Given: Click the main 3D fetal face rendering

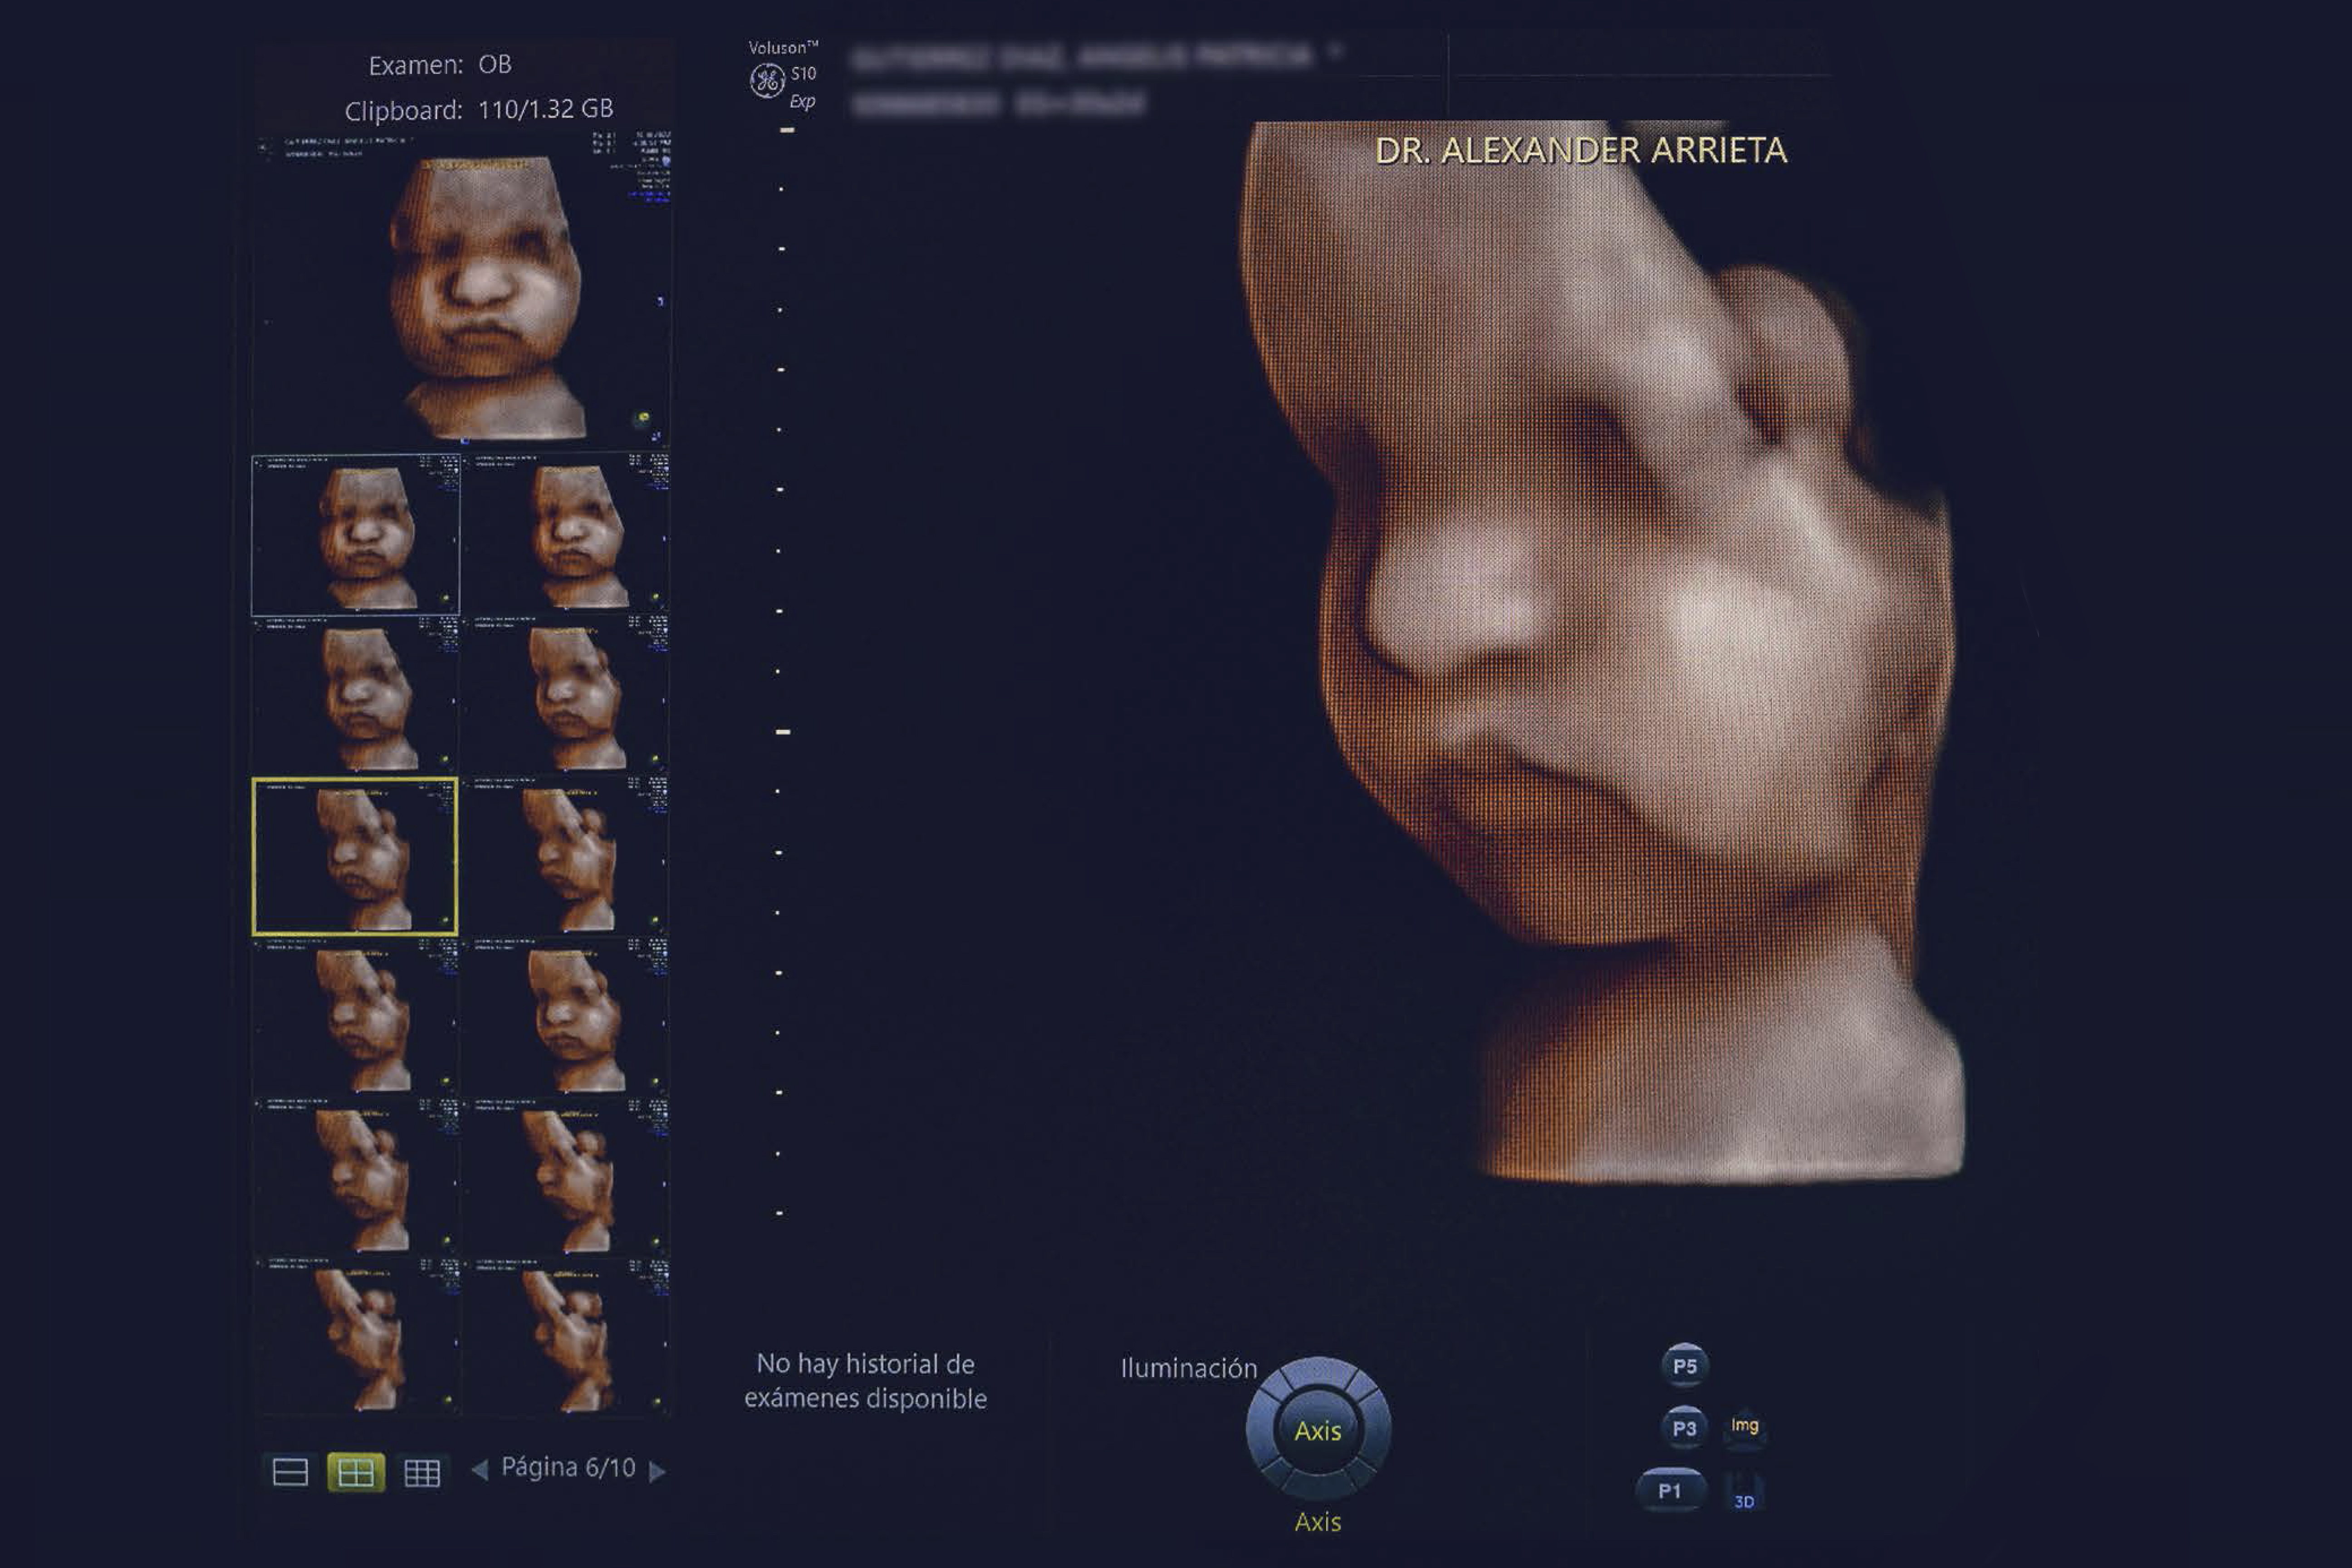Looking at the screenshot, I should pyautogui.click(x=1600, y=650).
